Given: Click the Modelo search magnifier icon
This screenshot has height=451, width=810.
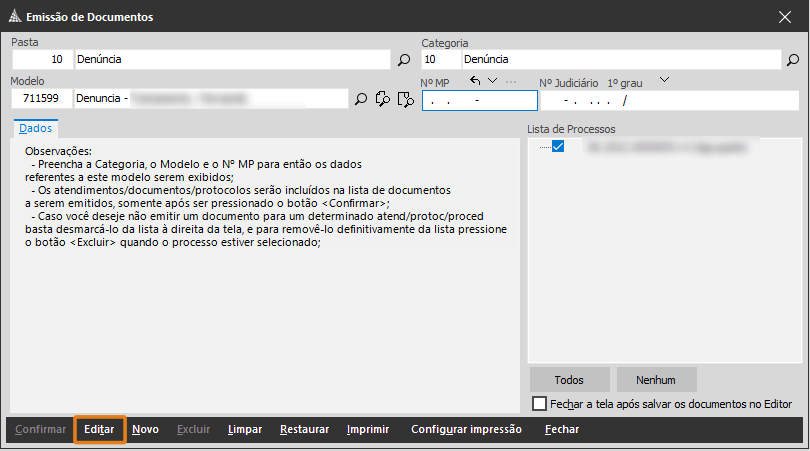Looking at the screenshot, I should pyautogui.click(x=361, y=99).
